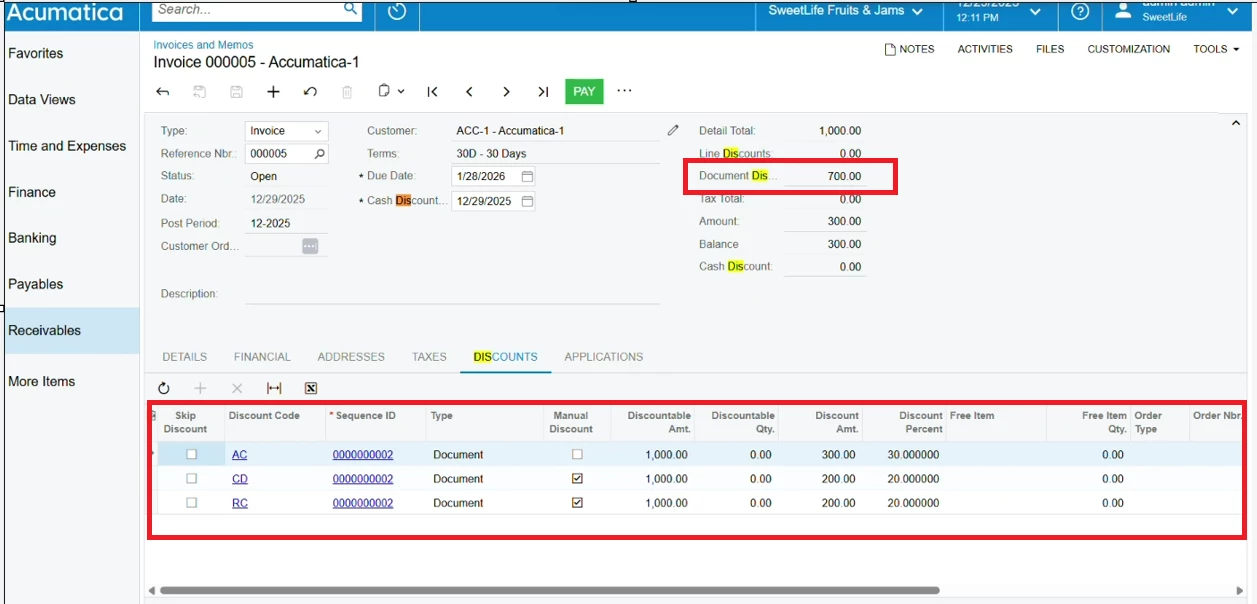Go to the last record
The height and width of the screenshot is (604, 1257).
(x=543, y=91)
